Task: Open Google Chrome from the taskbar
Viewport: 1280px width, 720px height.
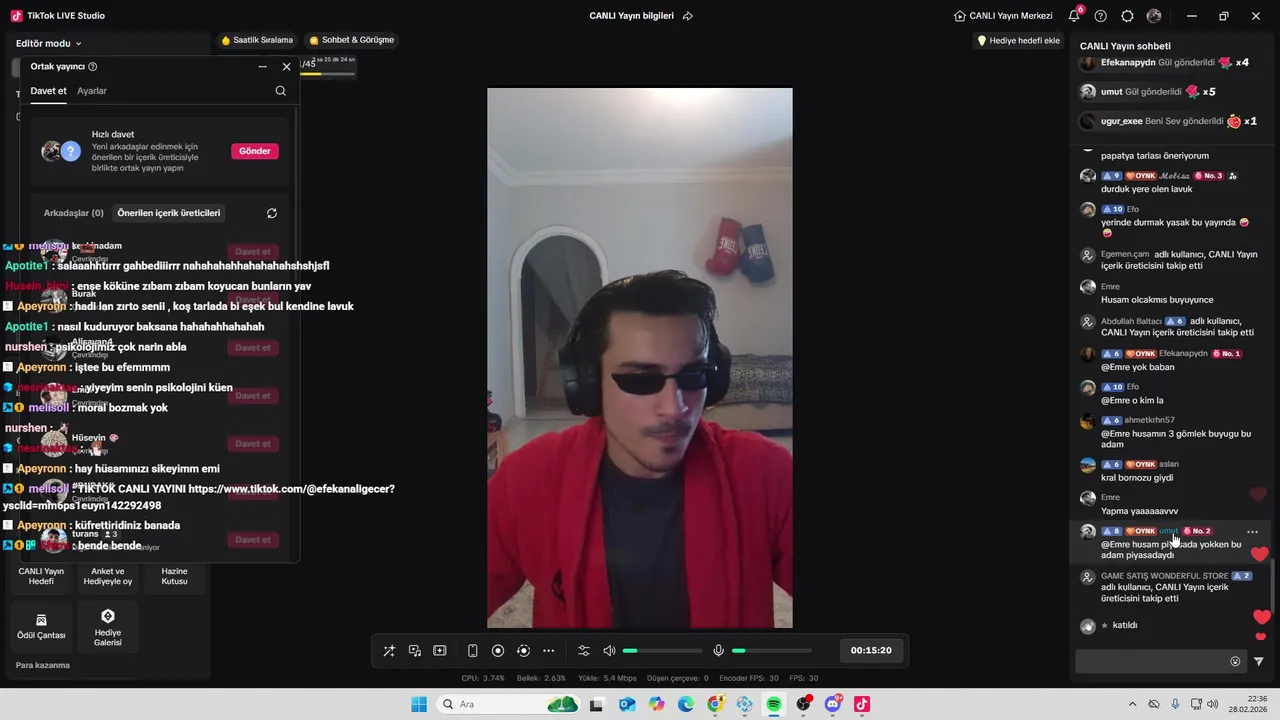Action: point(715,704)
